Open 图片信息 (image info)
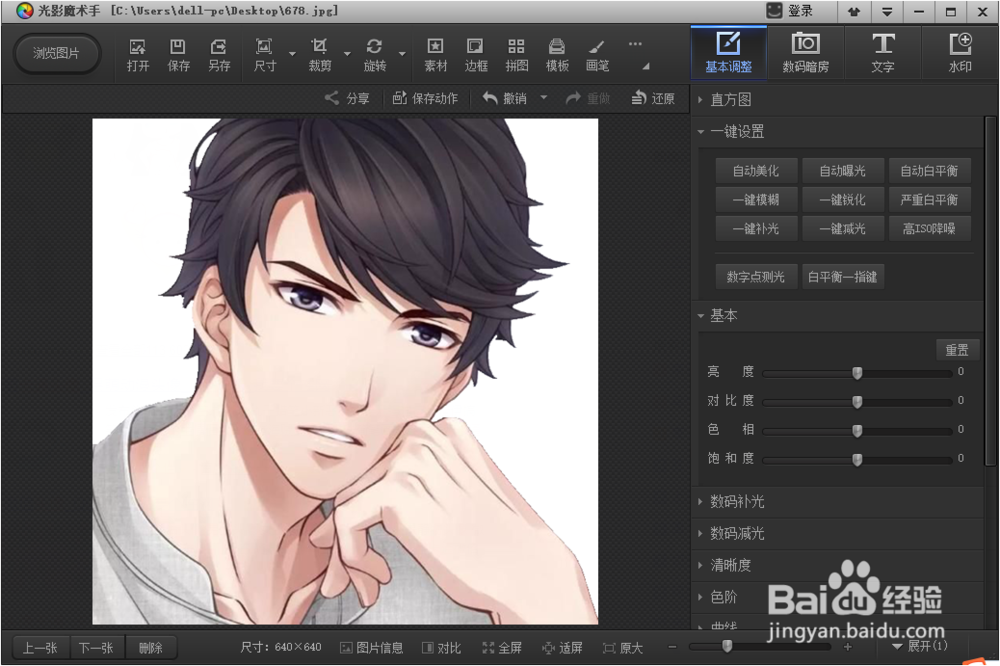1000x666 pixels. (x=372, y=648)
